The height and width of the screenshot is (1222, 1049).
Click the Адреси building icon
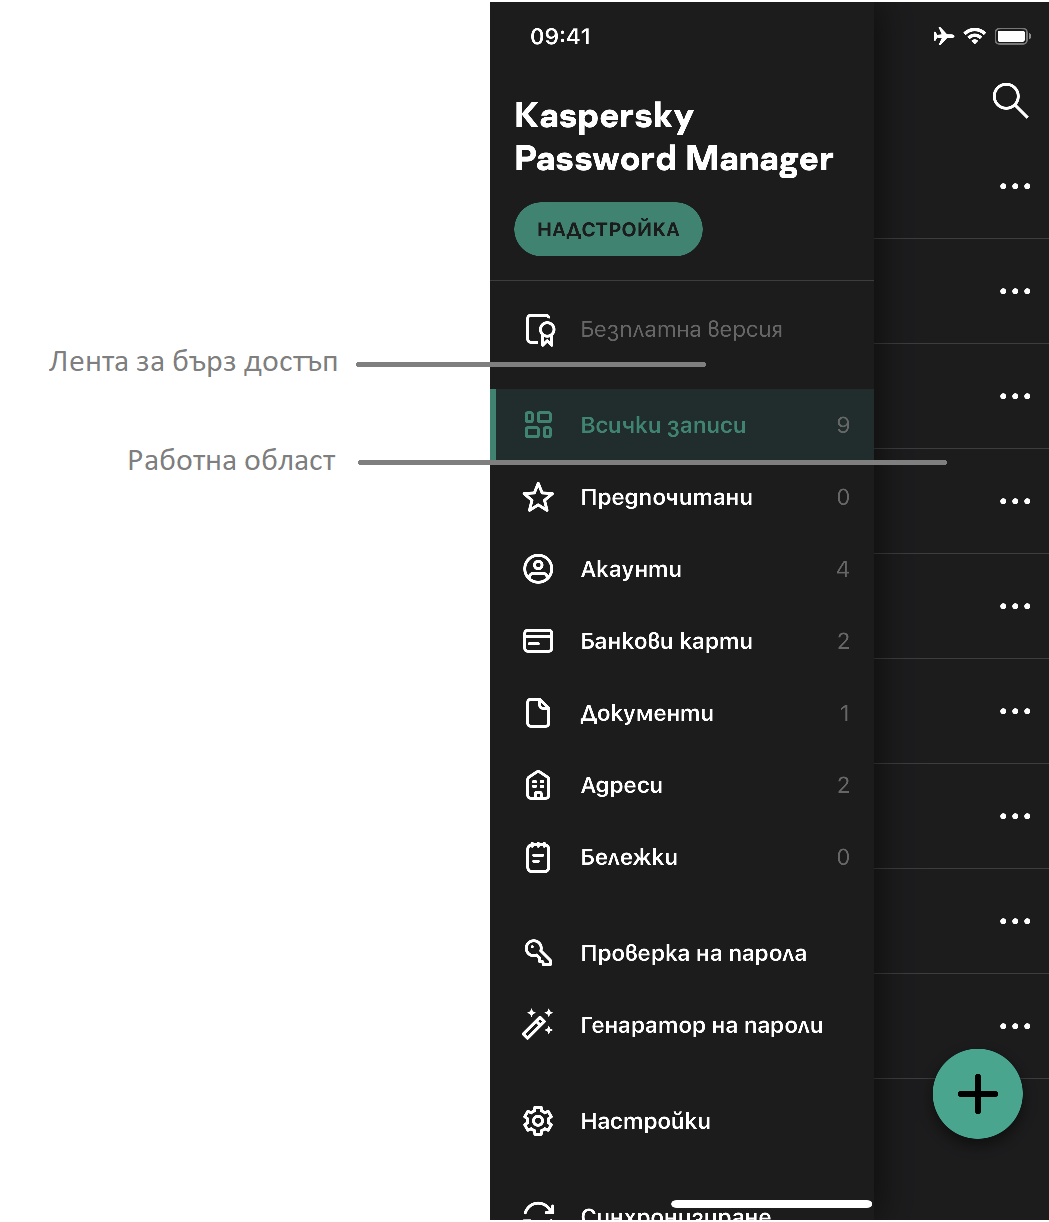click(x=538, y=785)
